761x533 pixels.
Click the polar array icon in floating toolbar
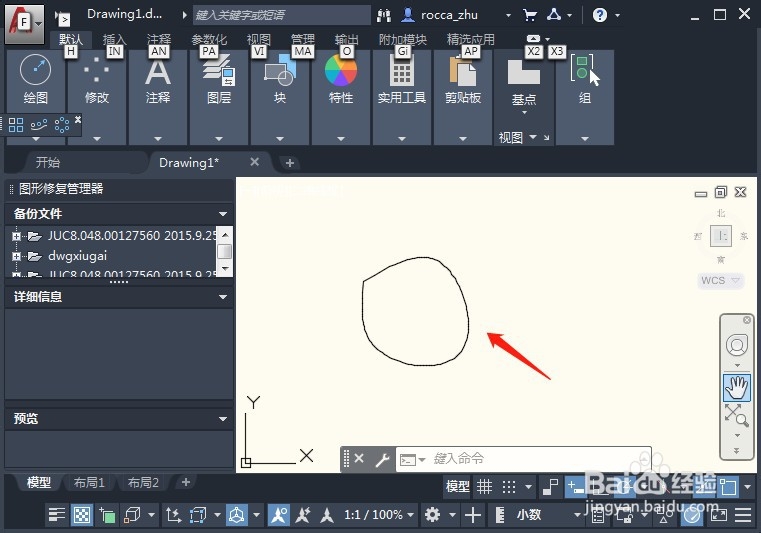[62, 125]
